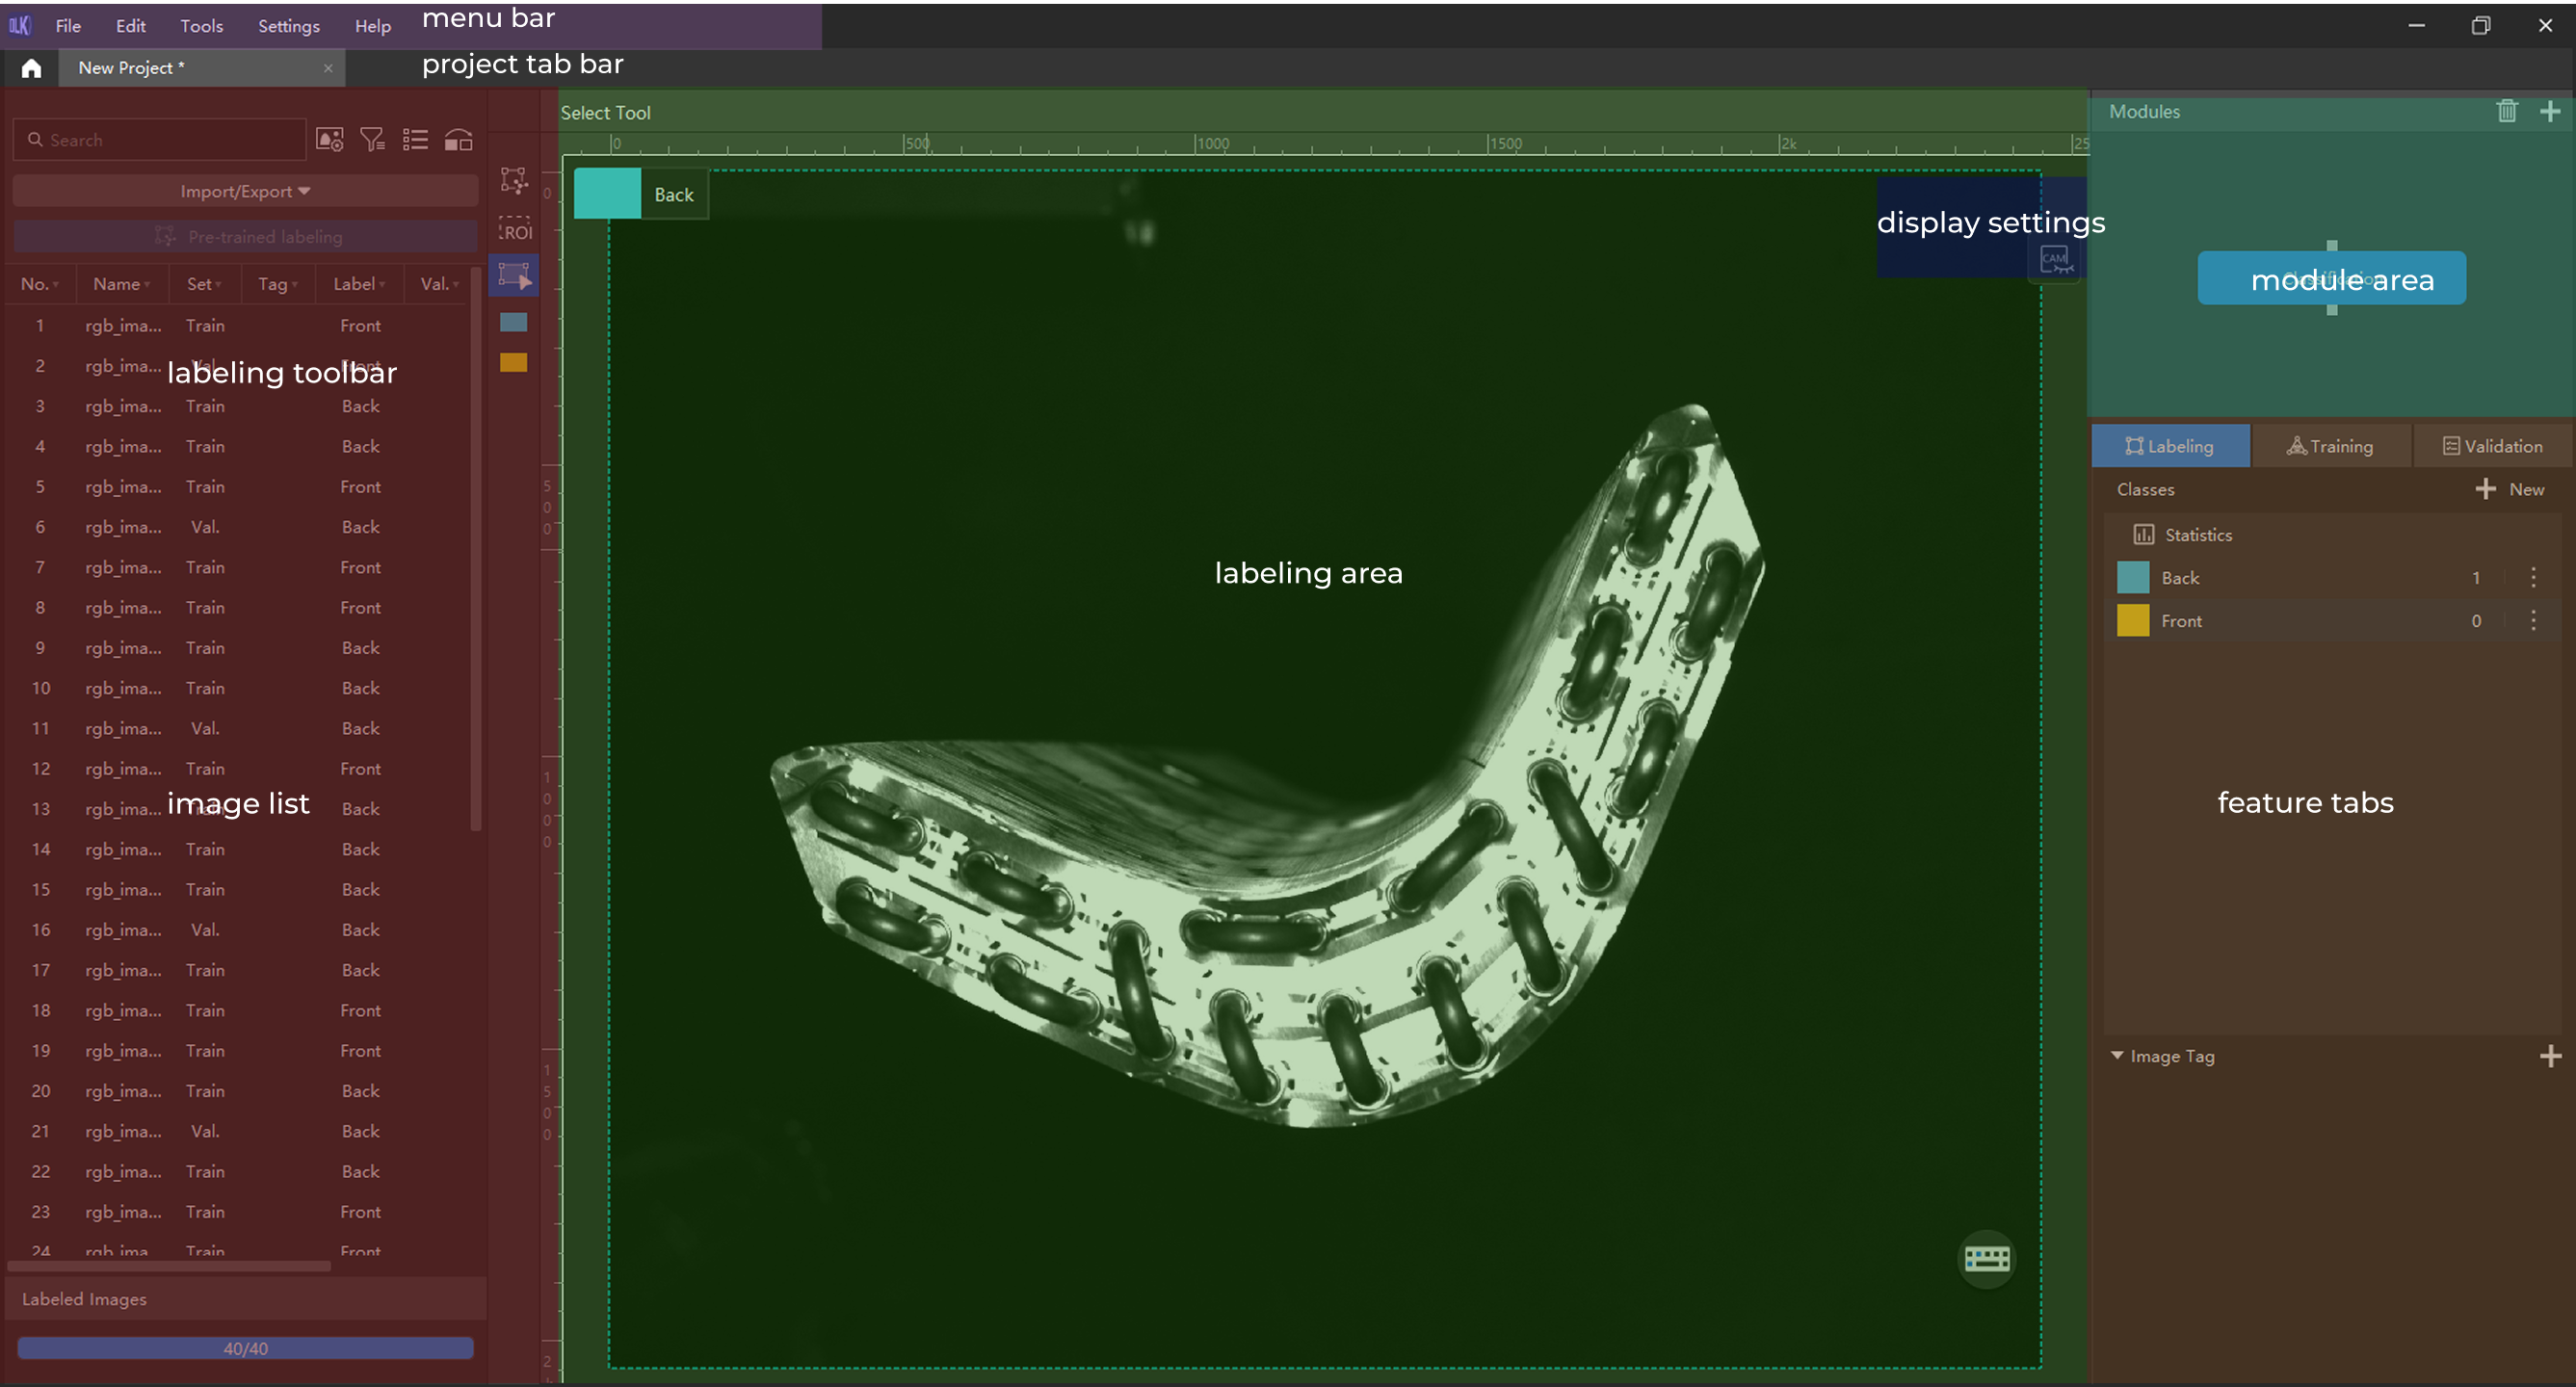Open the image list filter icon
2576x1387 pixels.
(x=372, y=140)
